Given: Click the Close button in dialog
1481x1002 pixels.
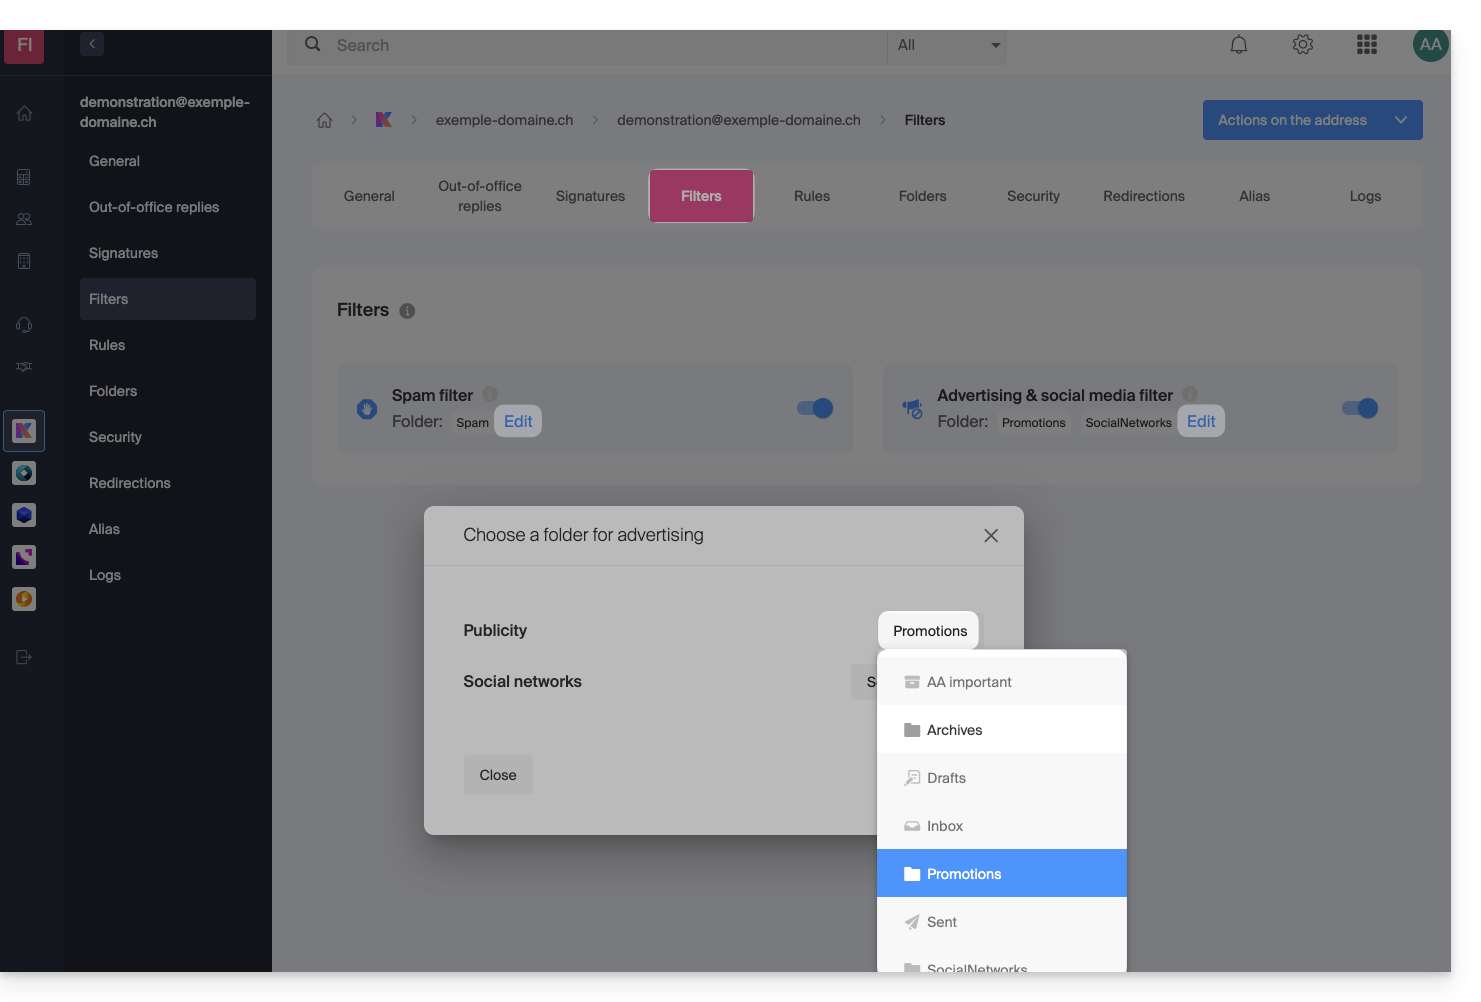Looking at the screenshot, I should (x=498, y=775).
